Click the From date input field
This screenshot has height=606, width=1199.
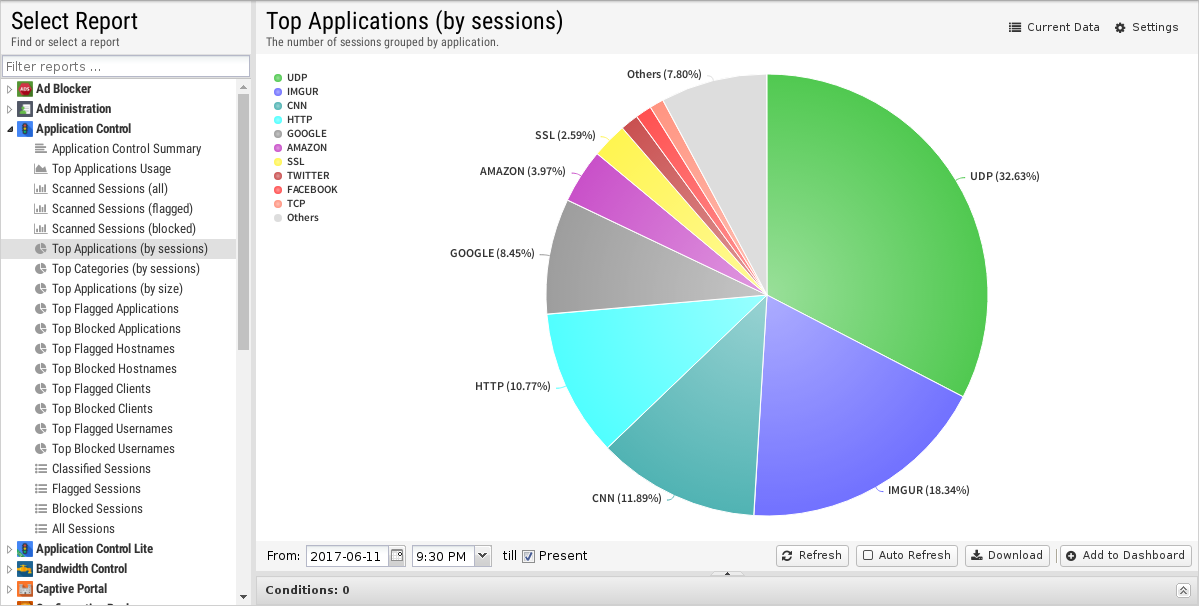[x=348, y=556]
